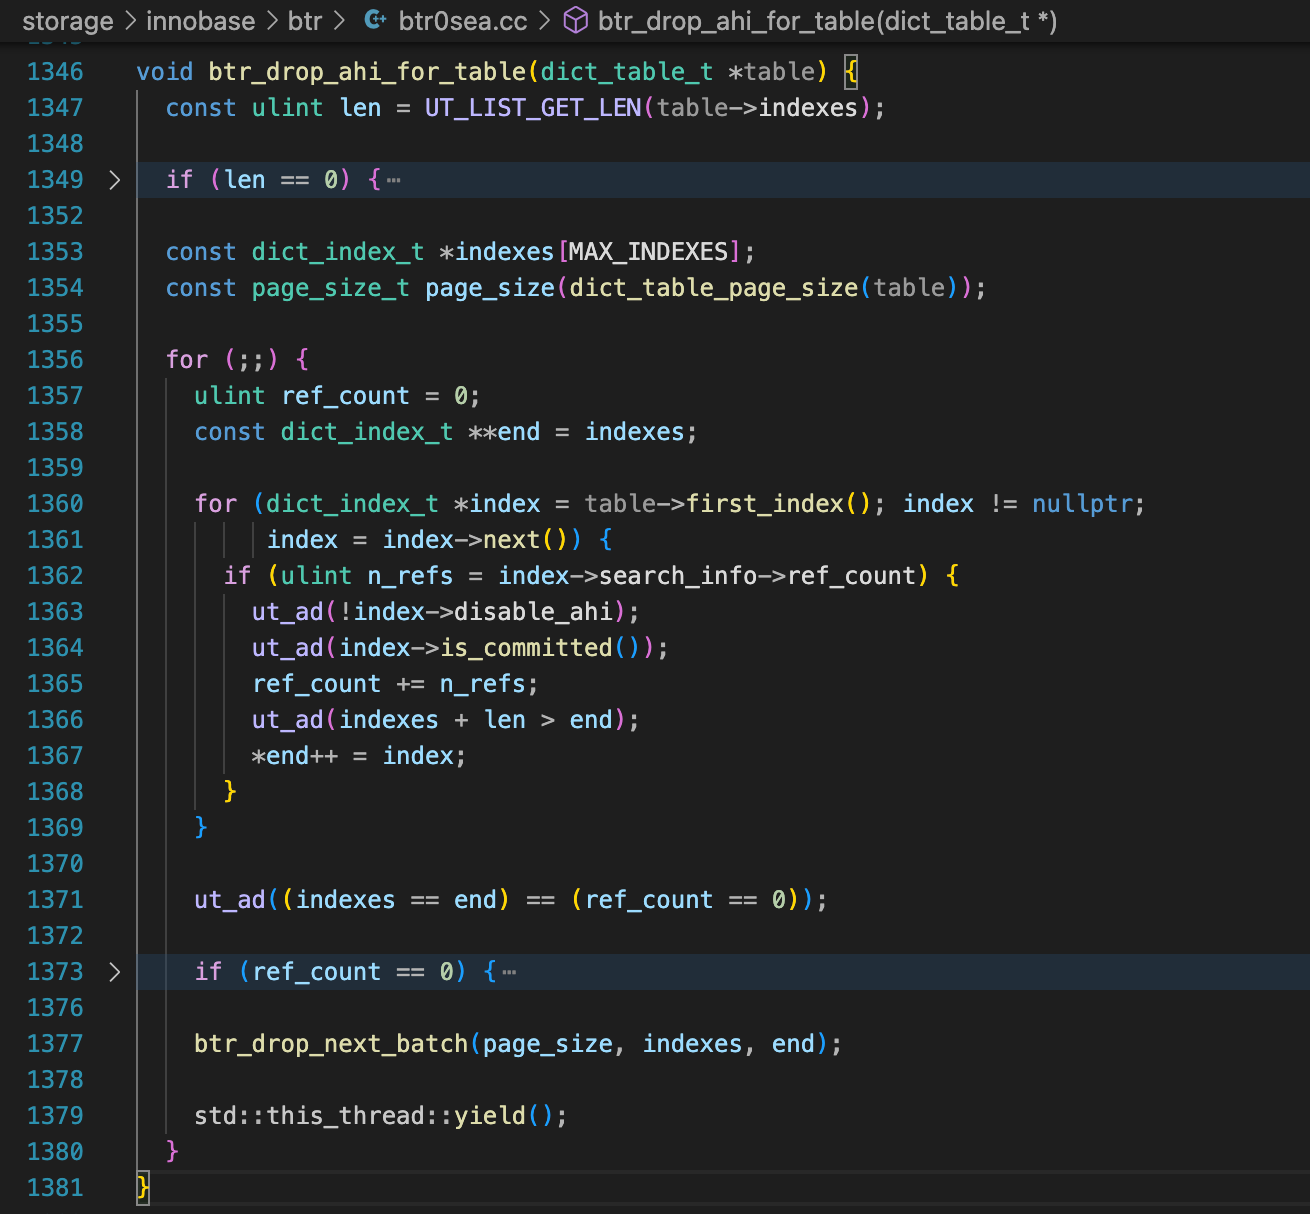The height and width of the screenshot is (1214, 1310).
Task: Click line number 1356 in the gutter
Action: pyautogui.click(x=55, y=360)
